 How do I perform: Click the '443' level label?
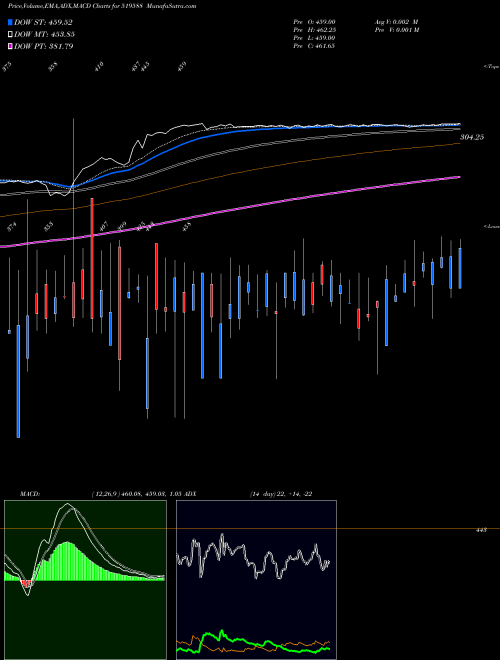(481, 530)
